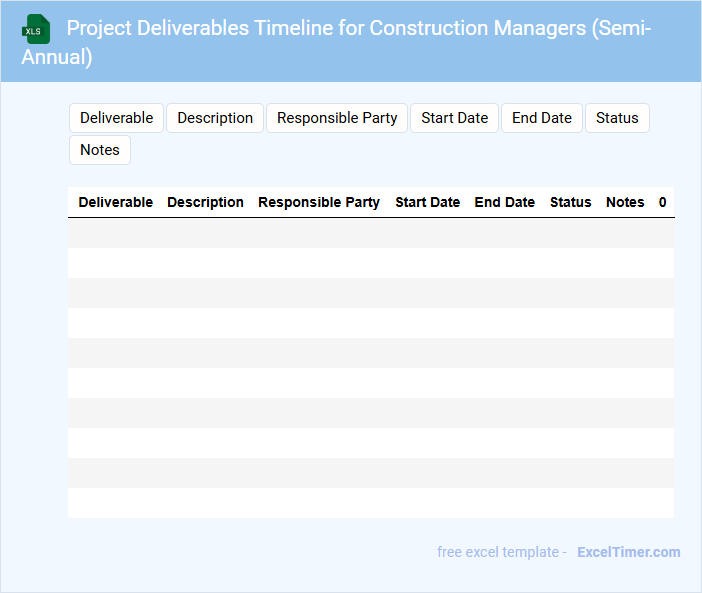The image size is (702, 593).
Task: Click the Notes table column header
Action: point(625,202)
